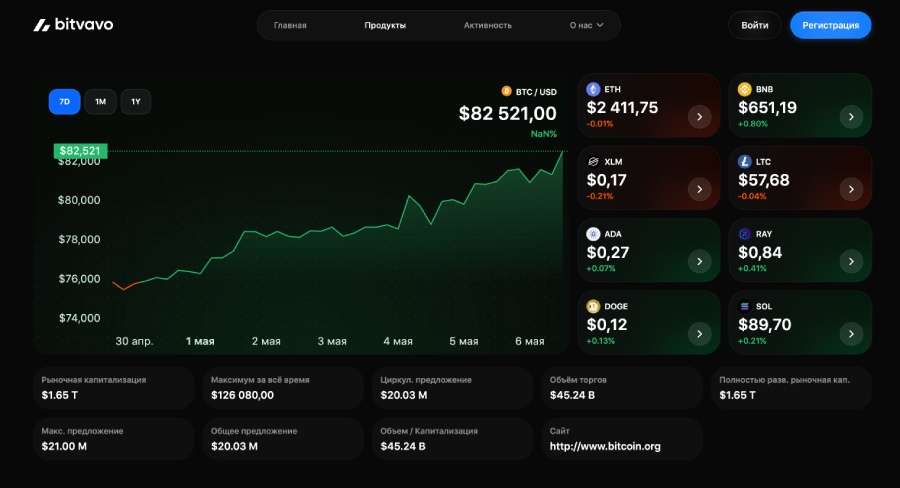Image resolution: width=900 pixels, height=488 pixels.
Task: Click the Рыночная капитализация $1.65 T card
Action: click(x=114, y=388)
